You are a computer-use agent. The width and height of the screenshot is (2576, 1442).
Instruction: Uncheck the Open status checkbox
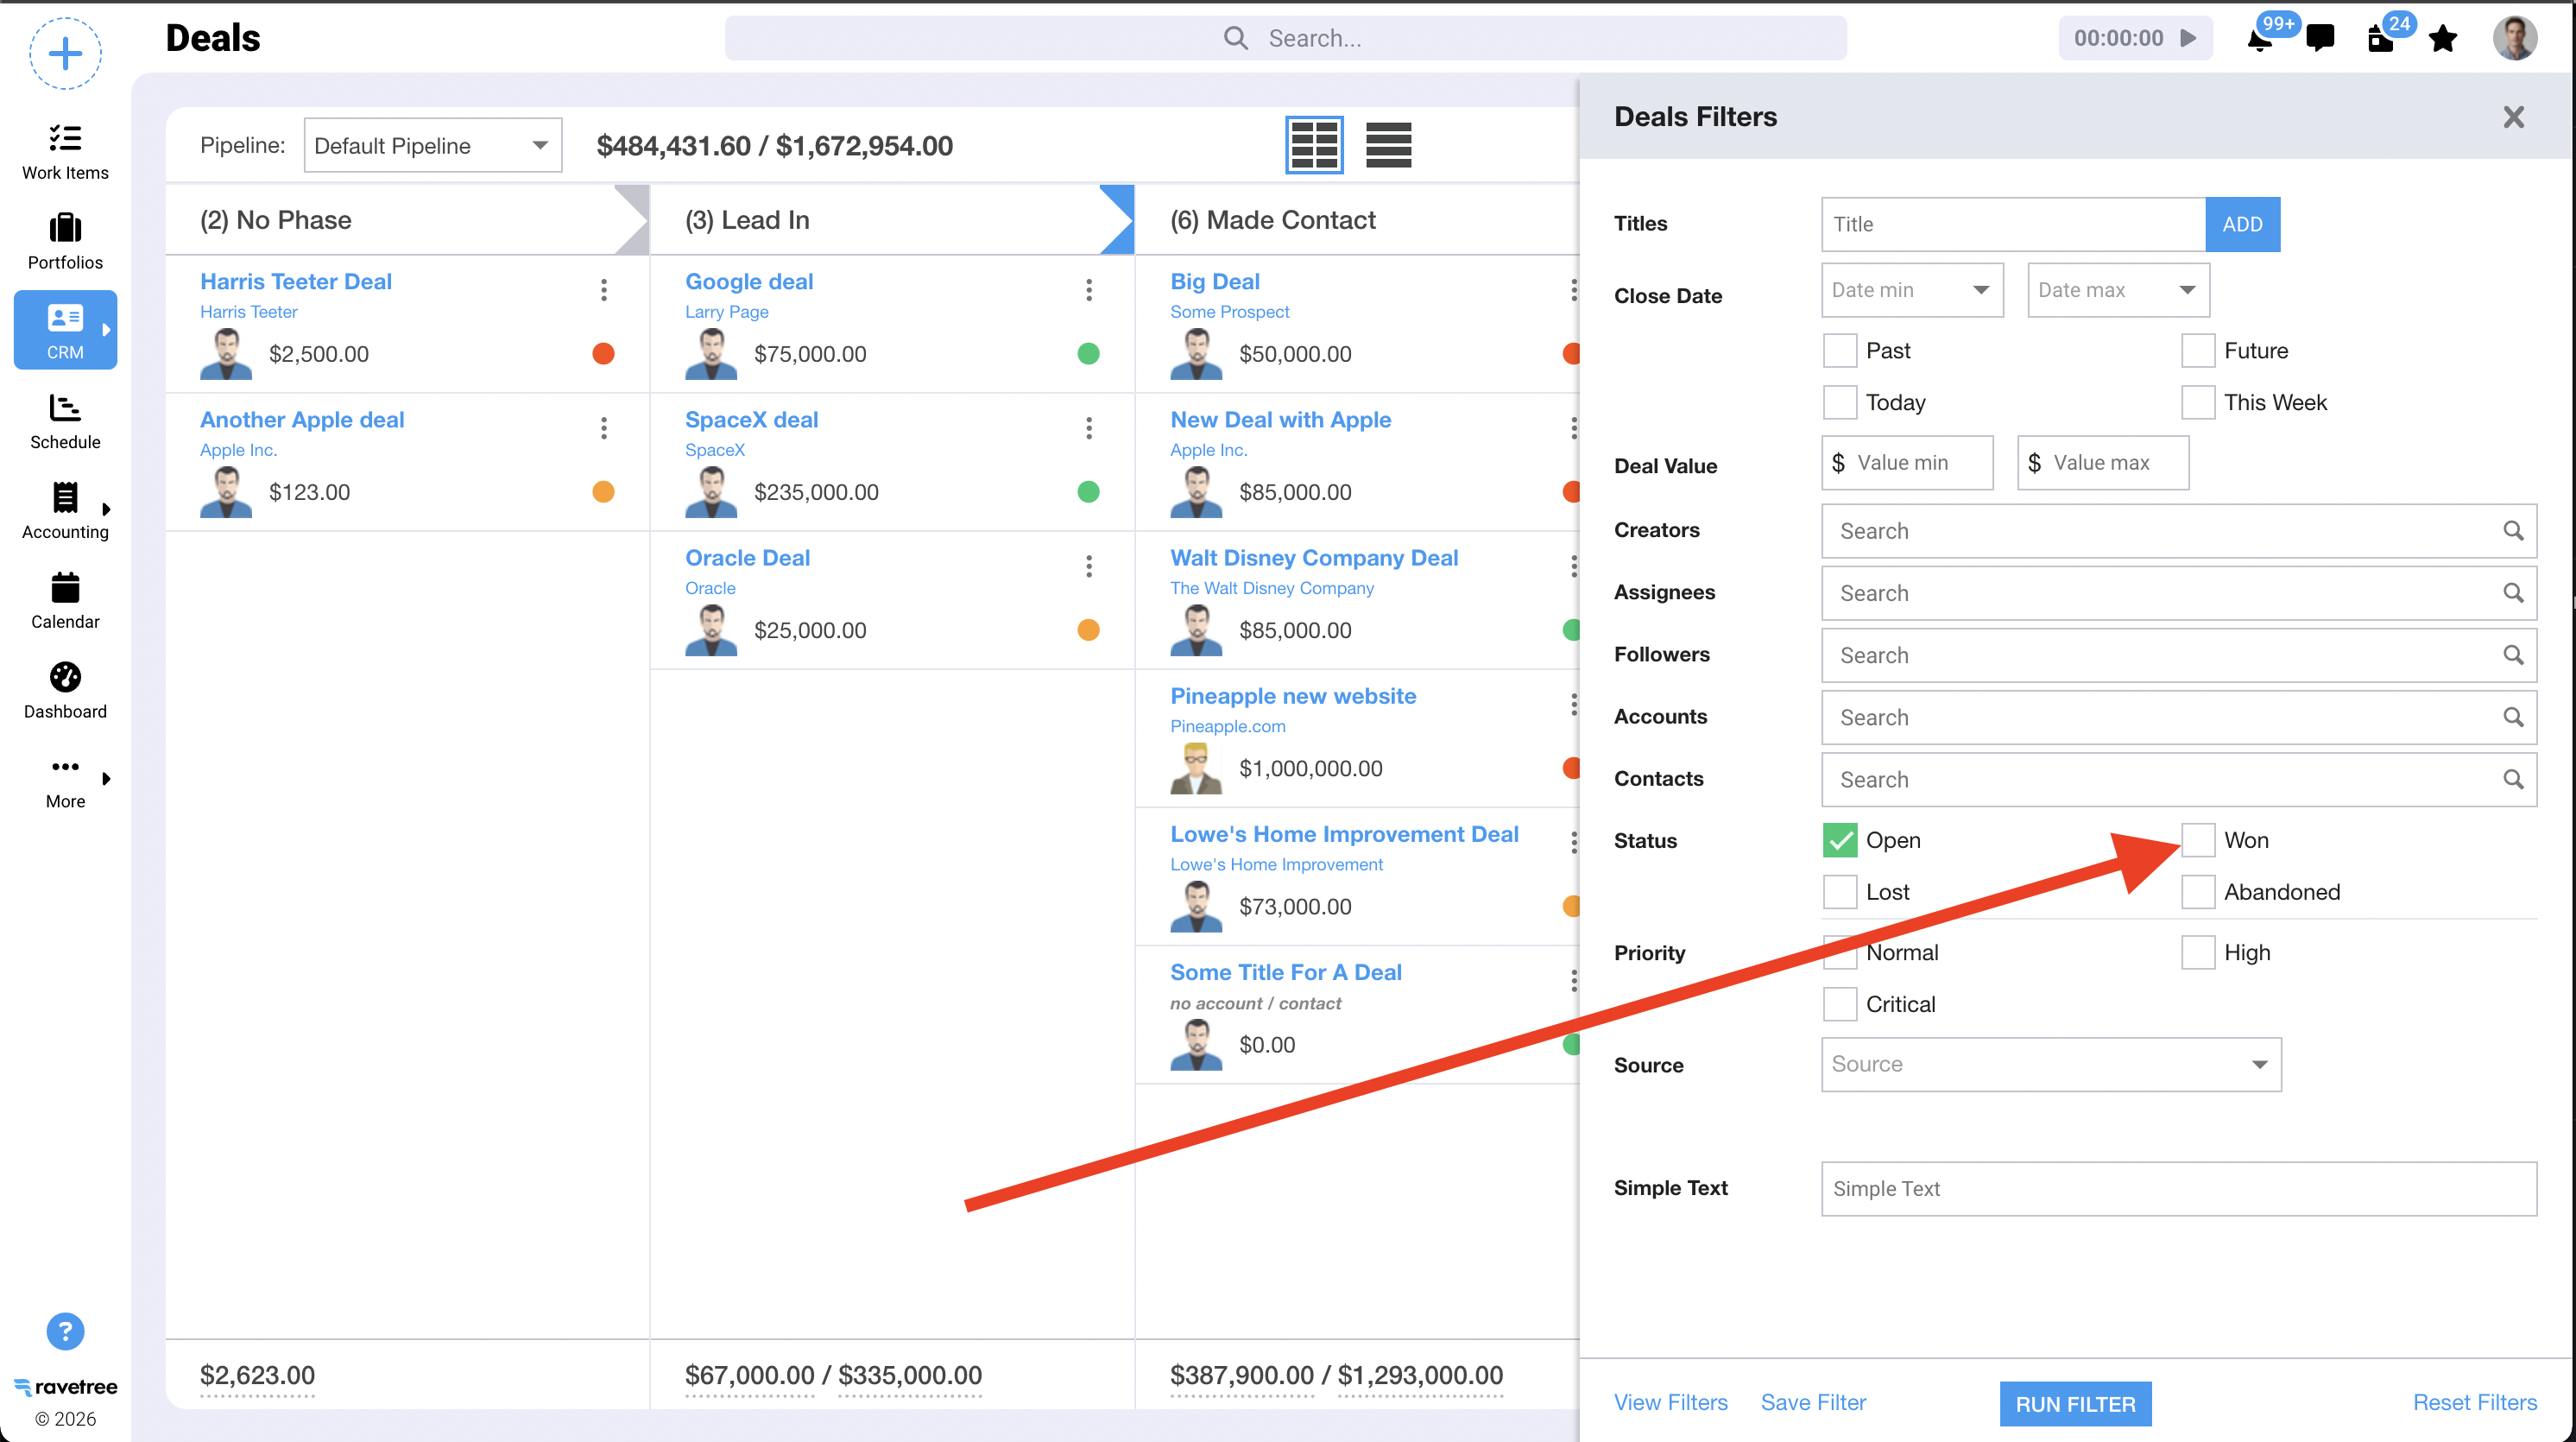tap(1839, 840)
